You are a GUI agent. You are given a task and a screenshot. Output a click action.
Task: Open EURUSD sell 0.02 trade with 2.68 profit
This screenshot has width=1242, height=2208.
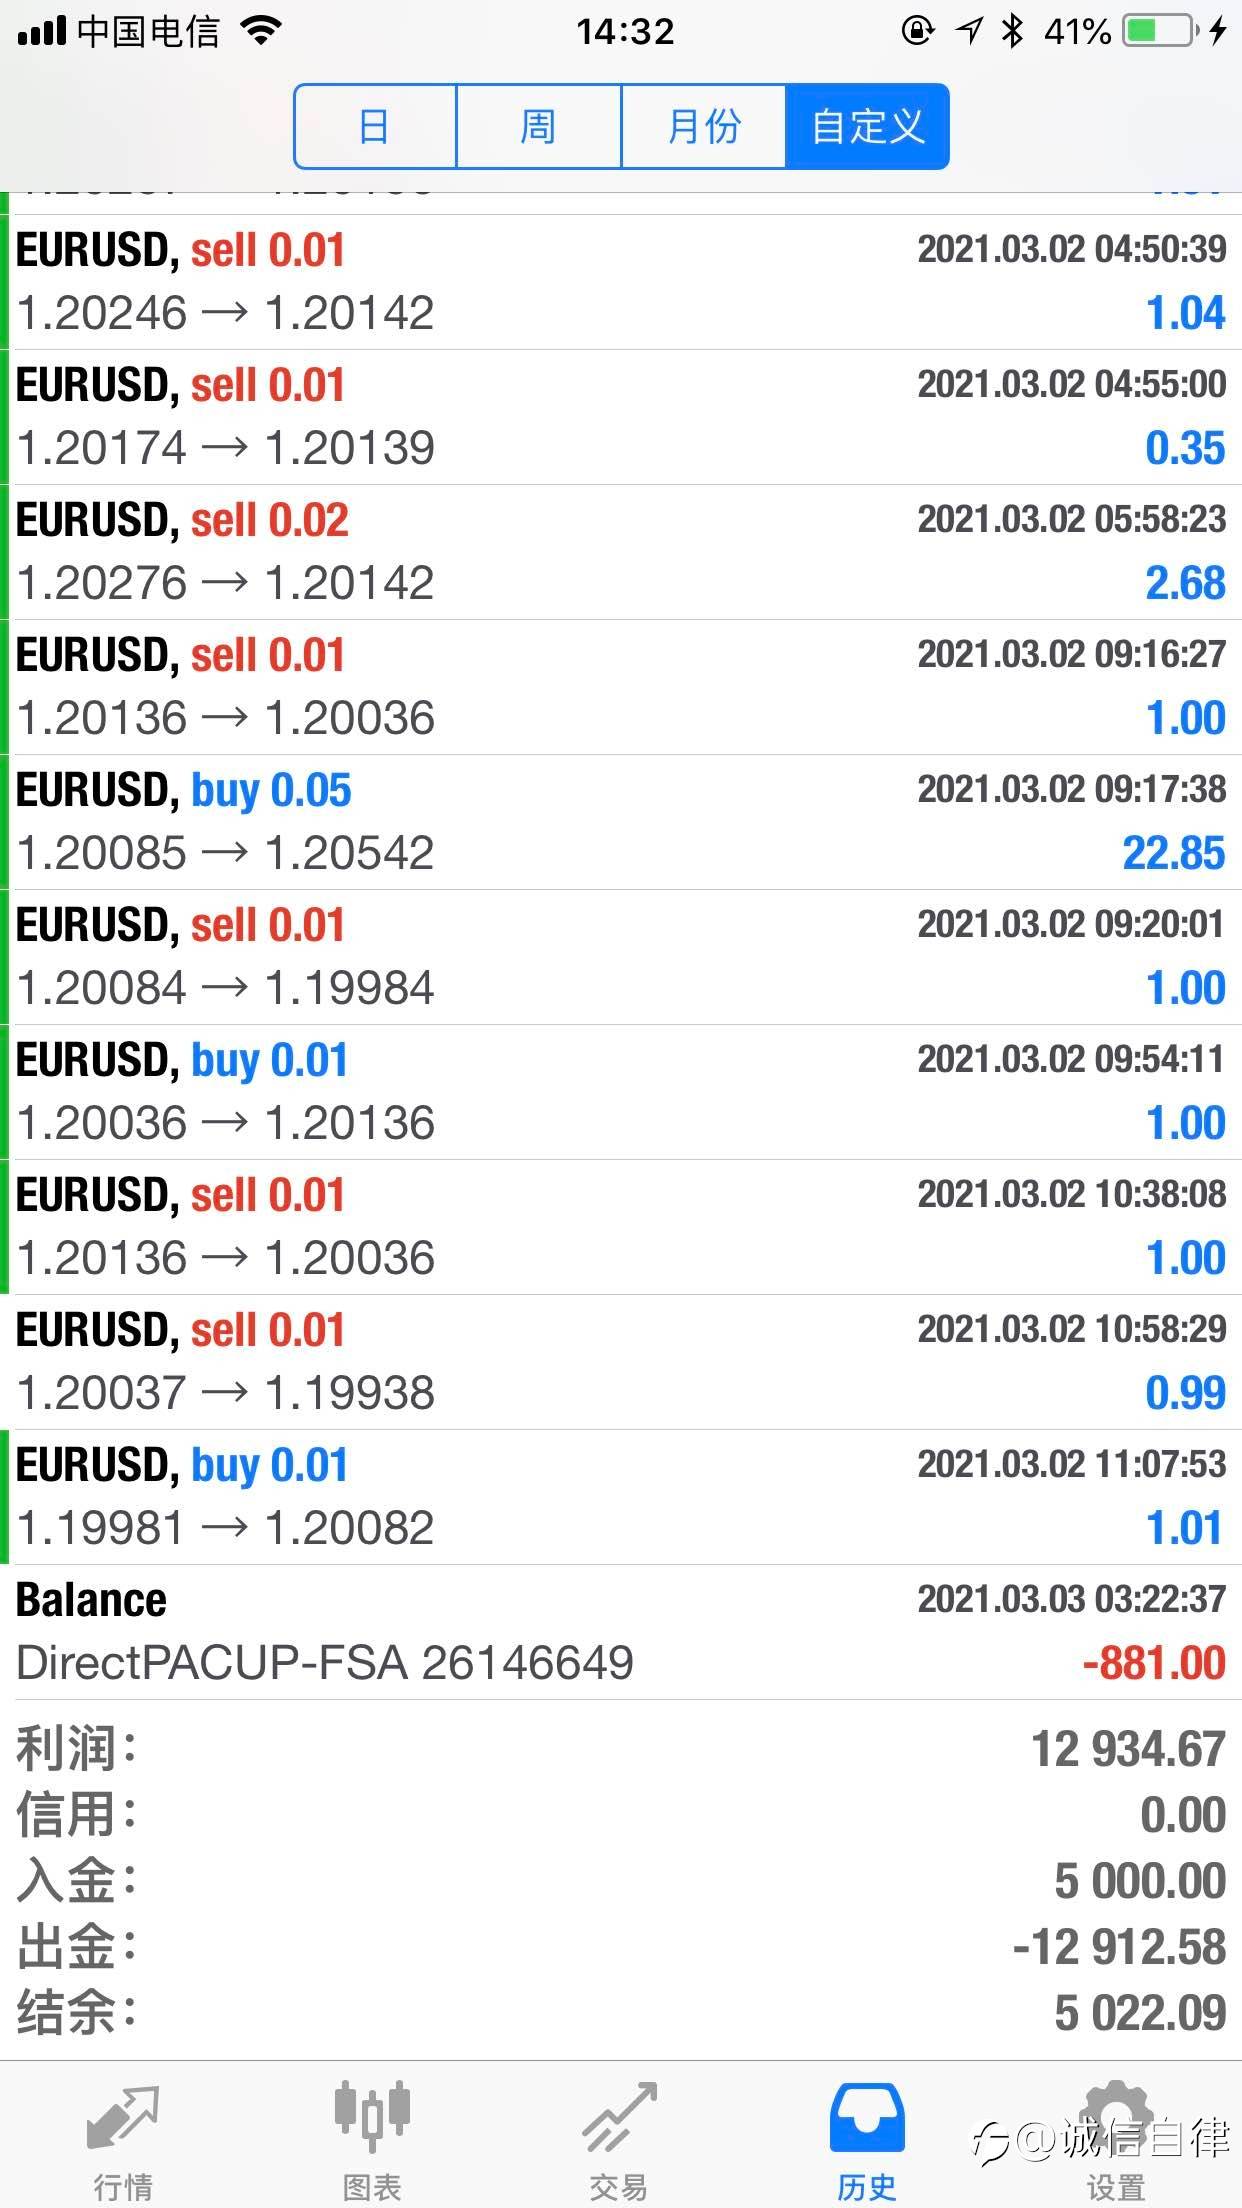621,552
